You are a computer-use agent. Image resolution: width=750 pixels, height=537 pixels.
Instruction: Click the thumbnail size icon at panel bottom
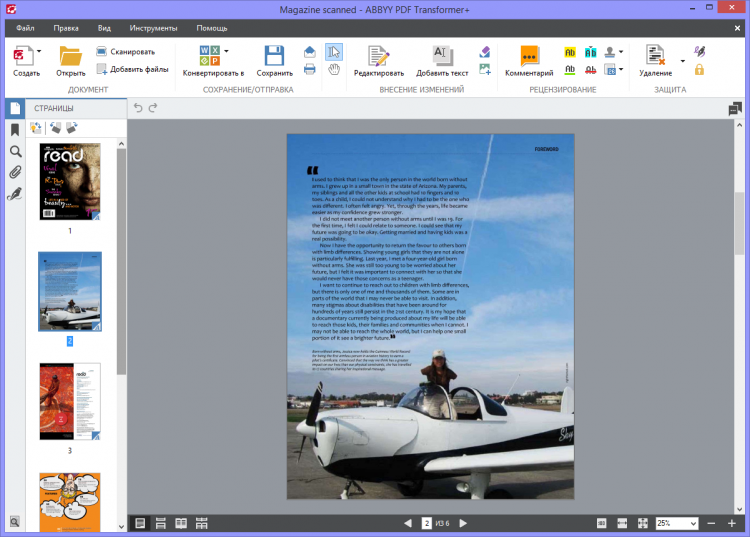click(15, 522)
